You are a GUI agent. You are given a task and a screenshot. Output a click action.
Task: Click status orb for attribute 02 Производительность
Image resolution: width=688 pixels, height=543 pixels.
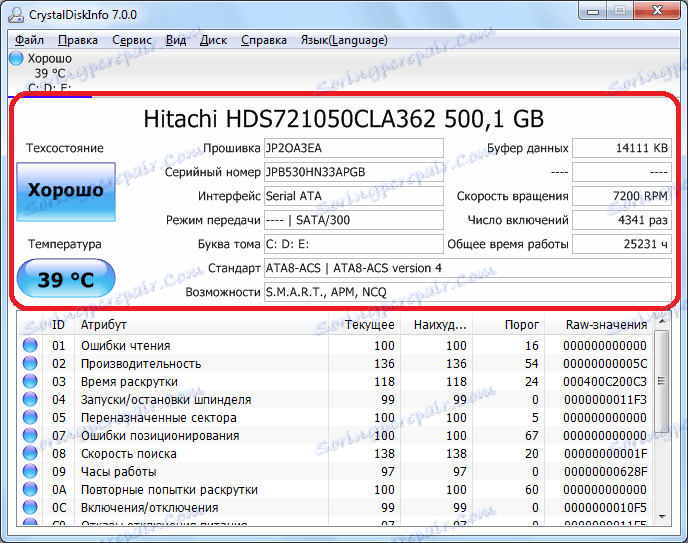[x=30, y=363]
